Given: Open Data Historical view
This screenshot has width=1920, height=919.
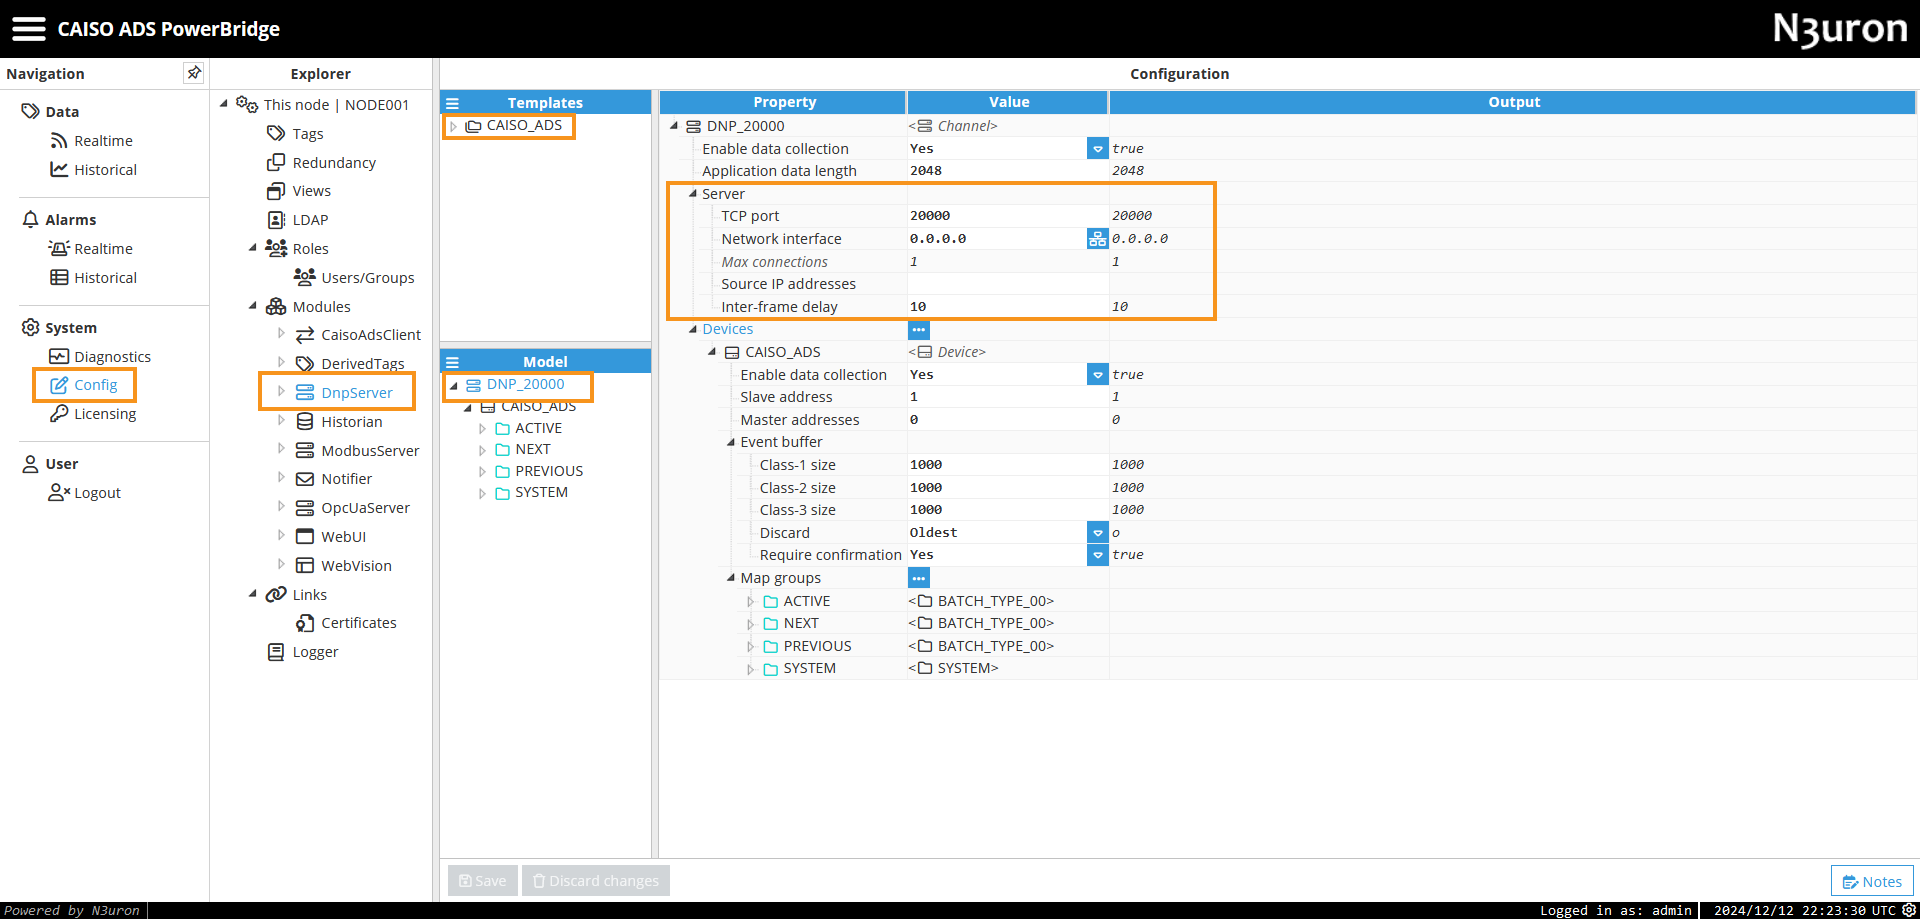Looking at the screenshot, I should click(94, 170).
